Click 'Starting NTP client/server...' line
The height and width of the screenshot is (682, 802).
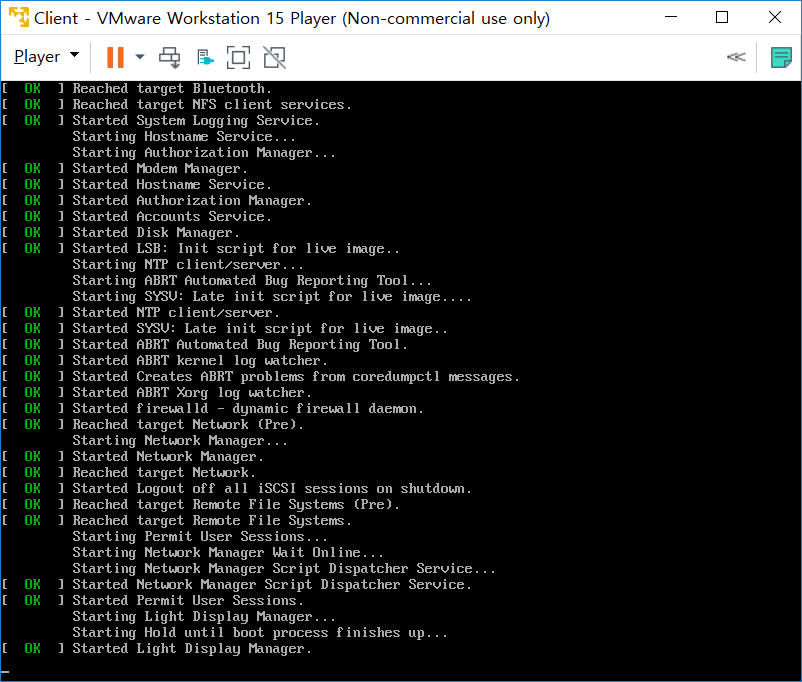click(x=188, y=265)
